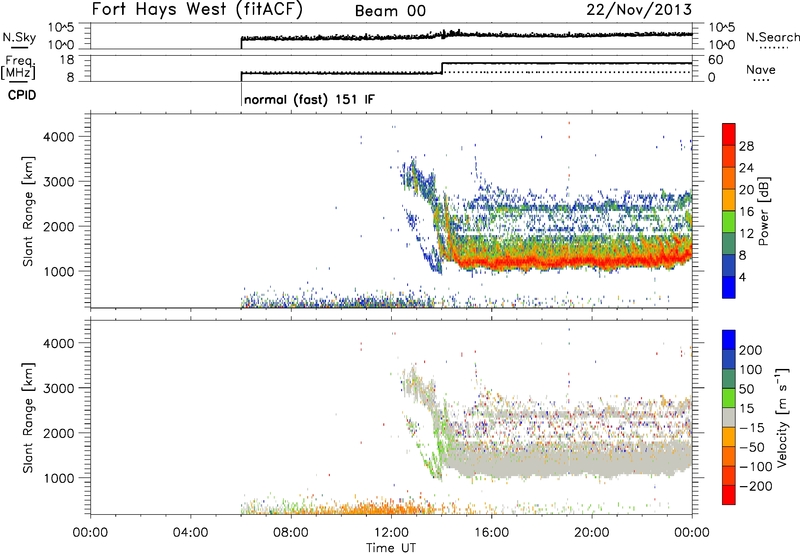Click the '28' power colorbar value

coord(746,146)
